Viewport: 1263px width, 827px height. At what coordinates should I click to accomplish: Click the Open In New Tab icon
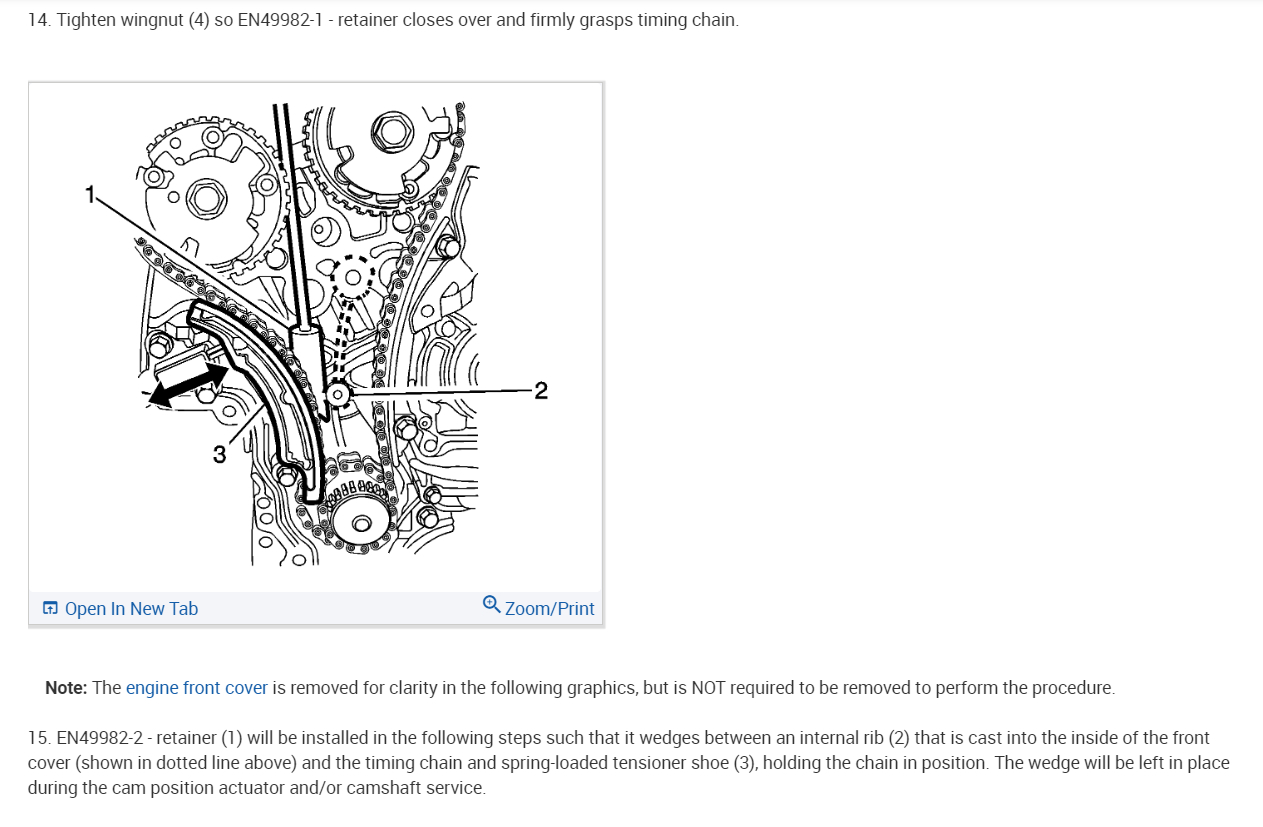click(x=50, y=608)
